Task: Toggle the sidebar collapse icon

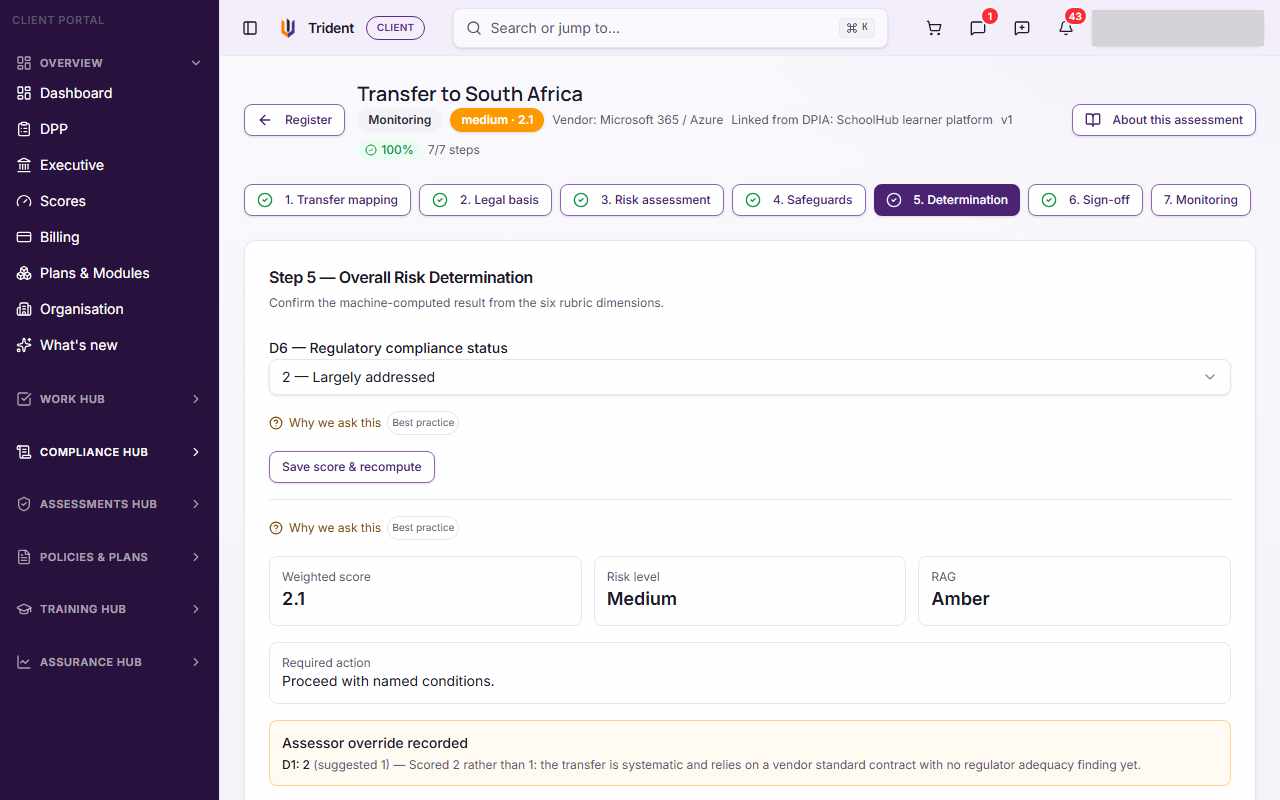Action: tap(250, 28)
